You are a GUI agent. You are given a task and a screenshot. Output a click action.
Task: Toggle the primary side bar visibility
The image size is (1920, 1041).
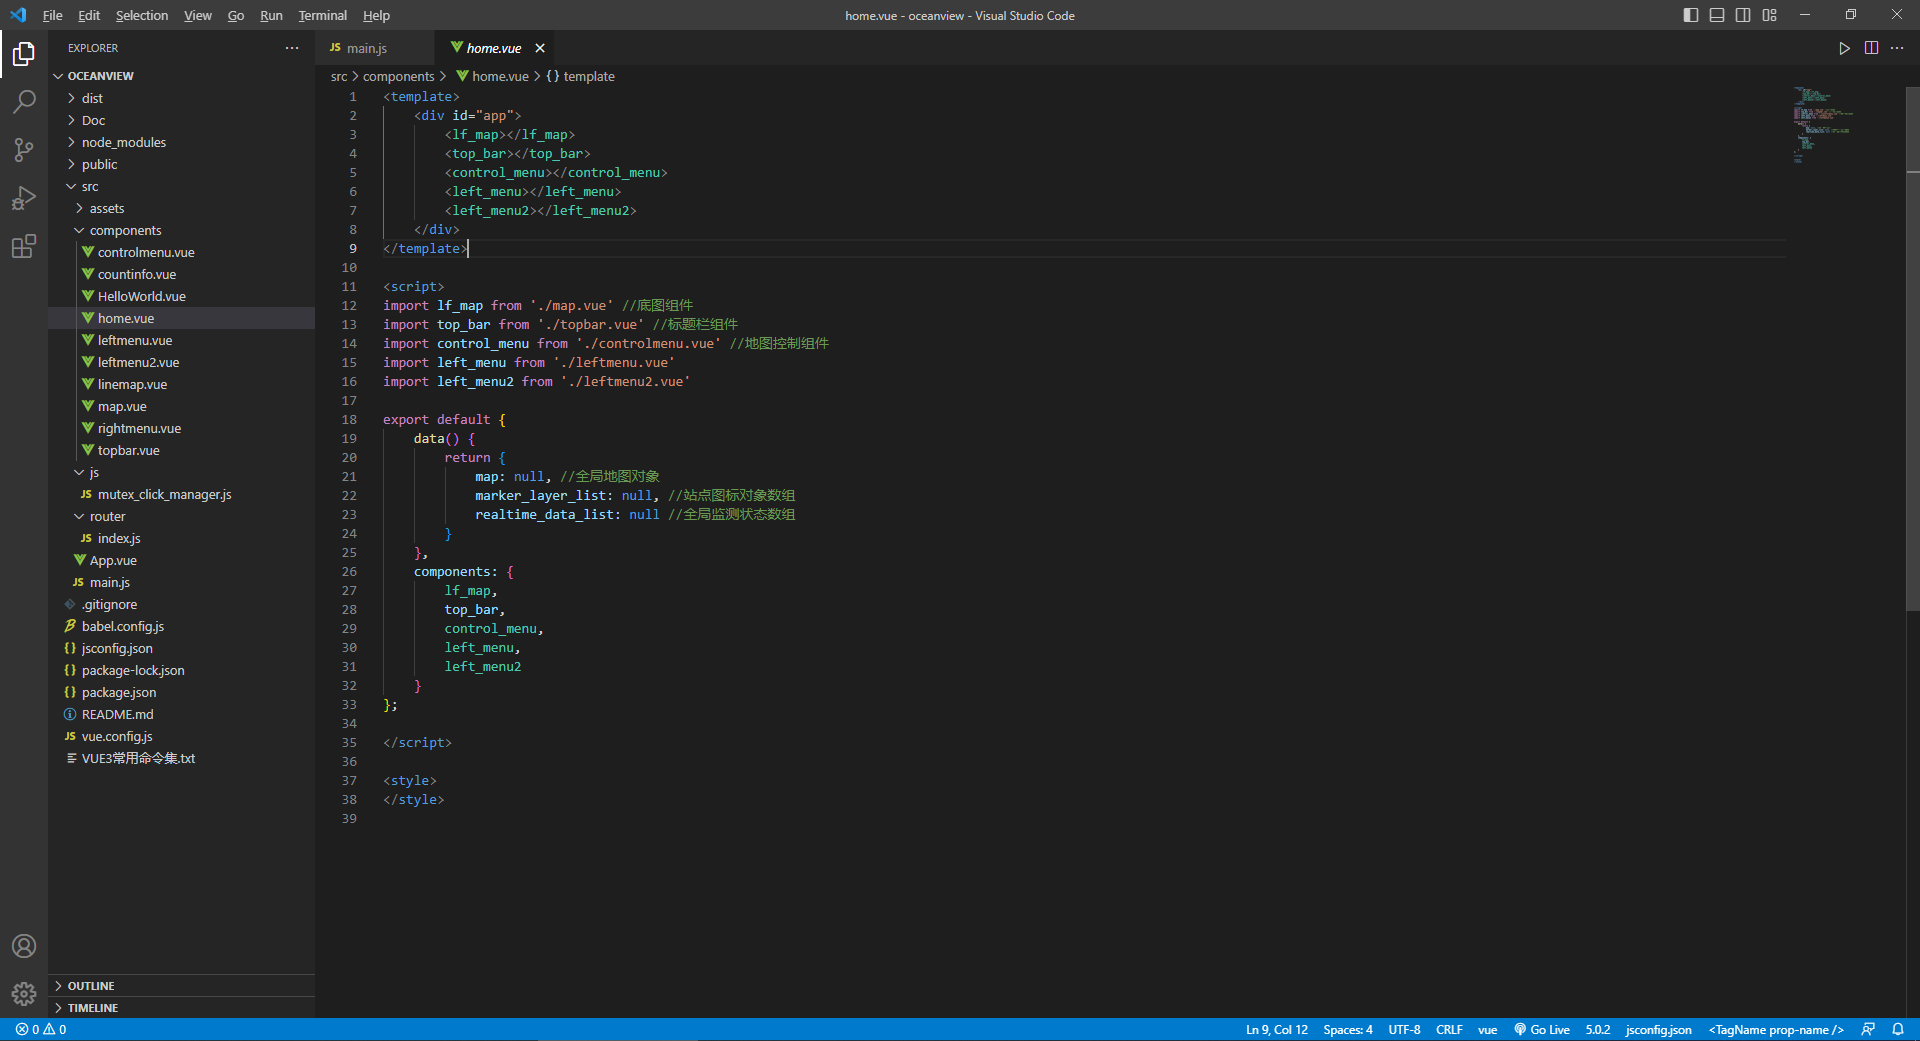1691,15
